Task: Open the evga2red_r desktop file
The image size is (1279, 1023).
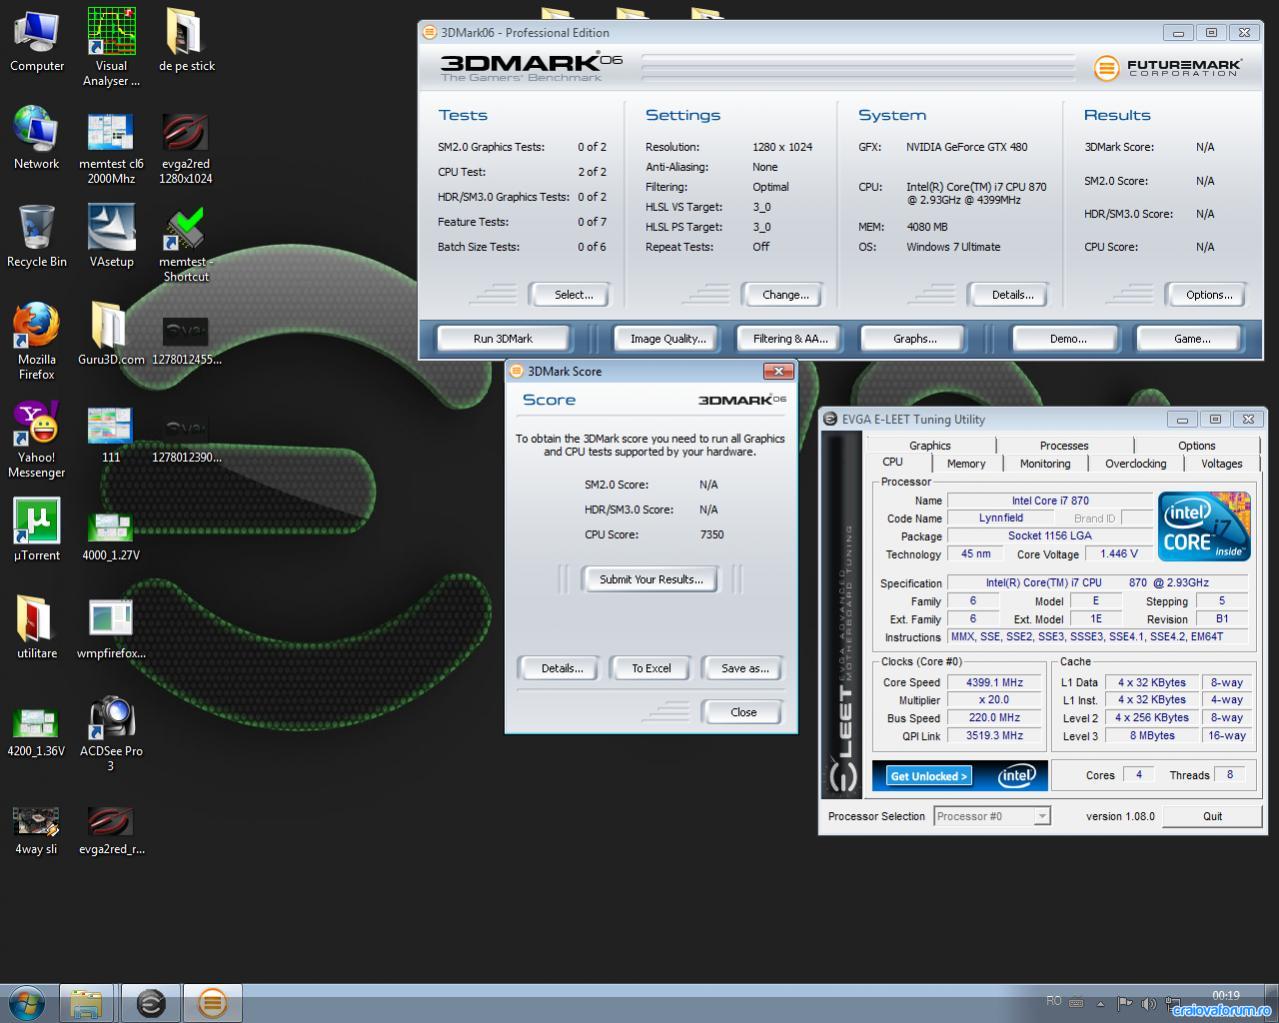Action: 111,831
